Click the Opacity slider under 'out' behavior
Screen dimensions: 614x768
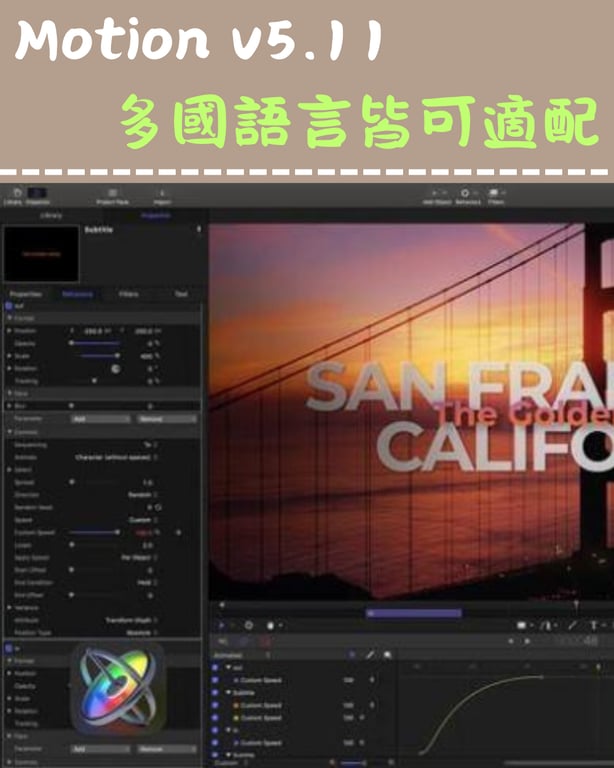94,344
